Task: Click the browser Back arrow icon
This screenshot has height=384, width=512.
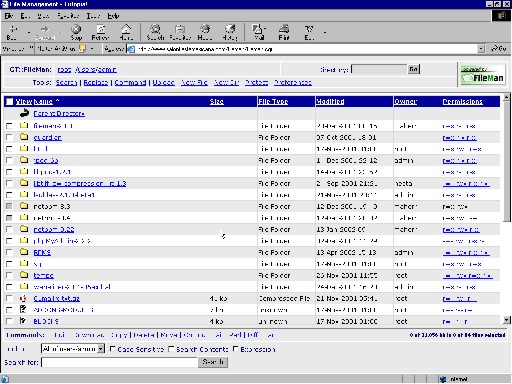Action: click(x=13, y=29)
